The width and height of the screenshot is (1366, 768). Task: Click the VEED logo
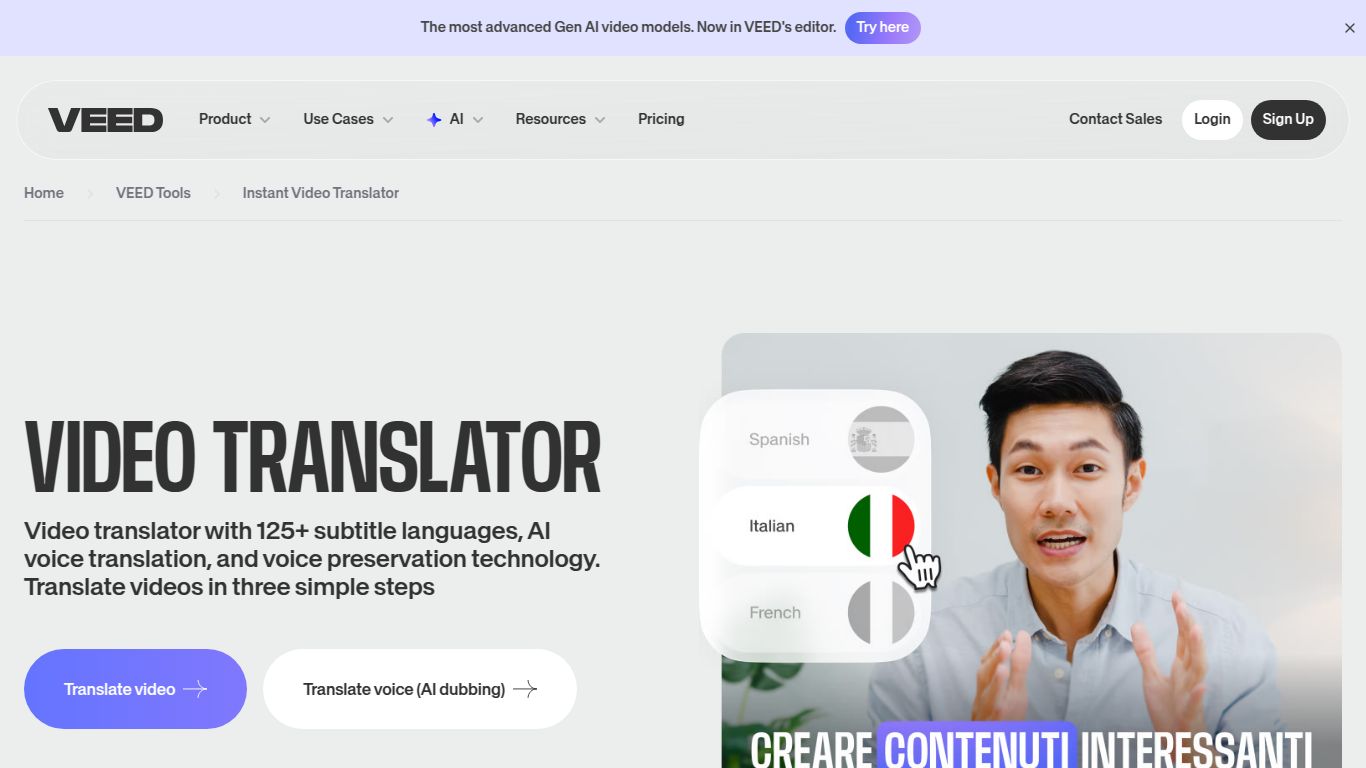105,119
